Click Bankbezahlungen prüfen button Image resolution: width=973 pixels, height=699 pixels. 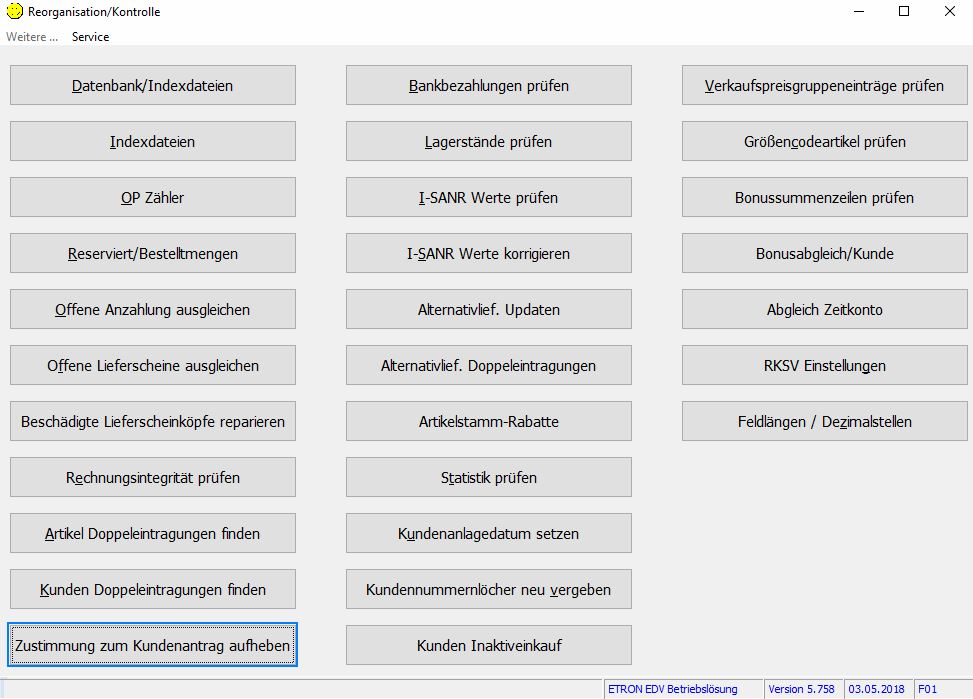click(x=489, y=86)
